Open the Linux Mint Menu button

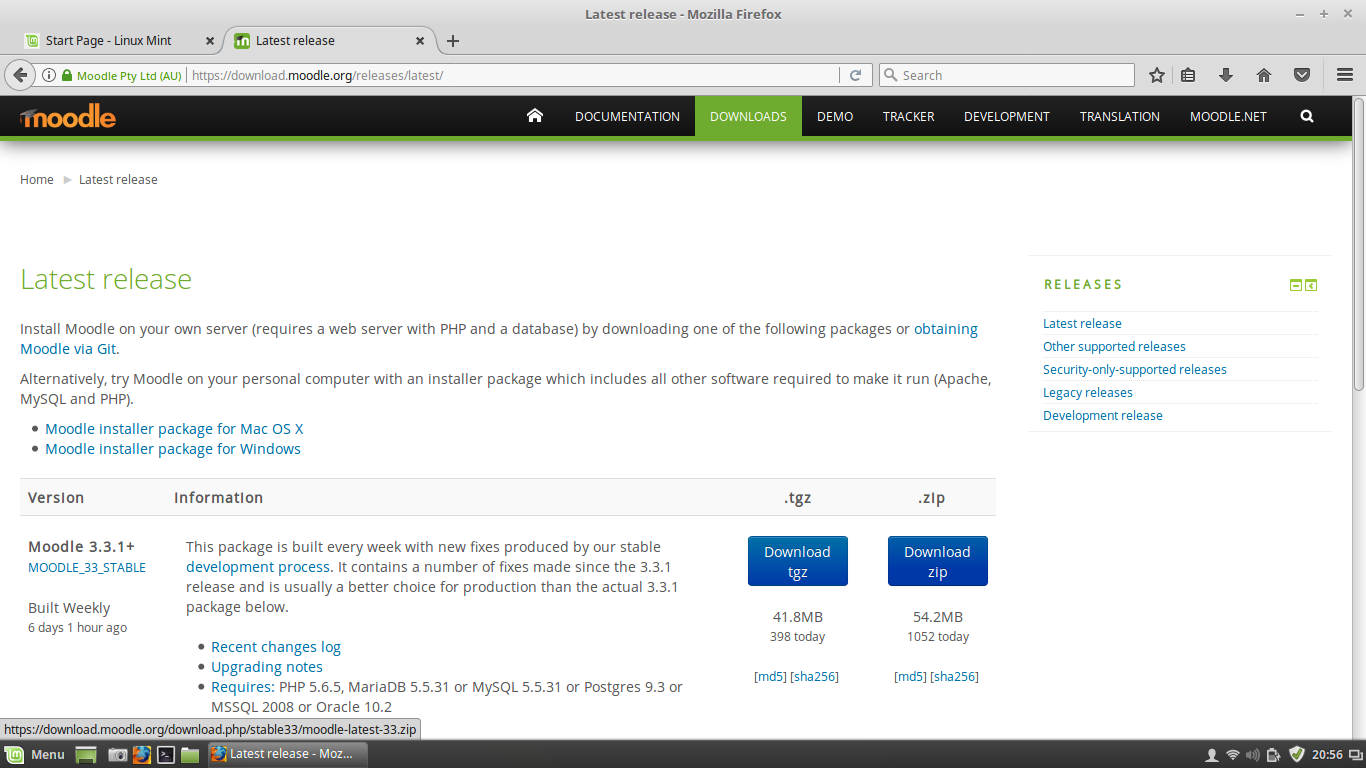coord(36,754)
